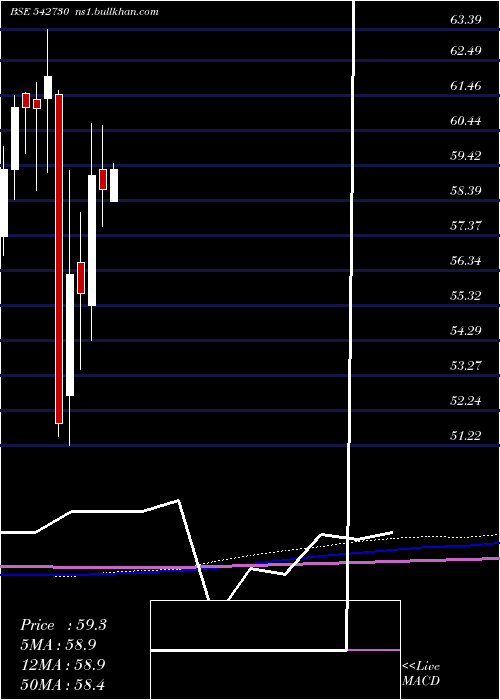Click the 53.27 price axis label
The width and height of the screenshot is (500, 700).
[466, 366]
